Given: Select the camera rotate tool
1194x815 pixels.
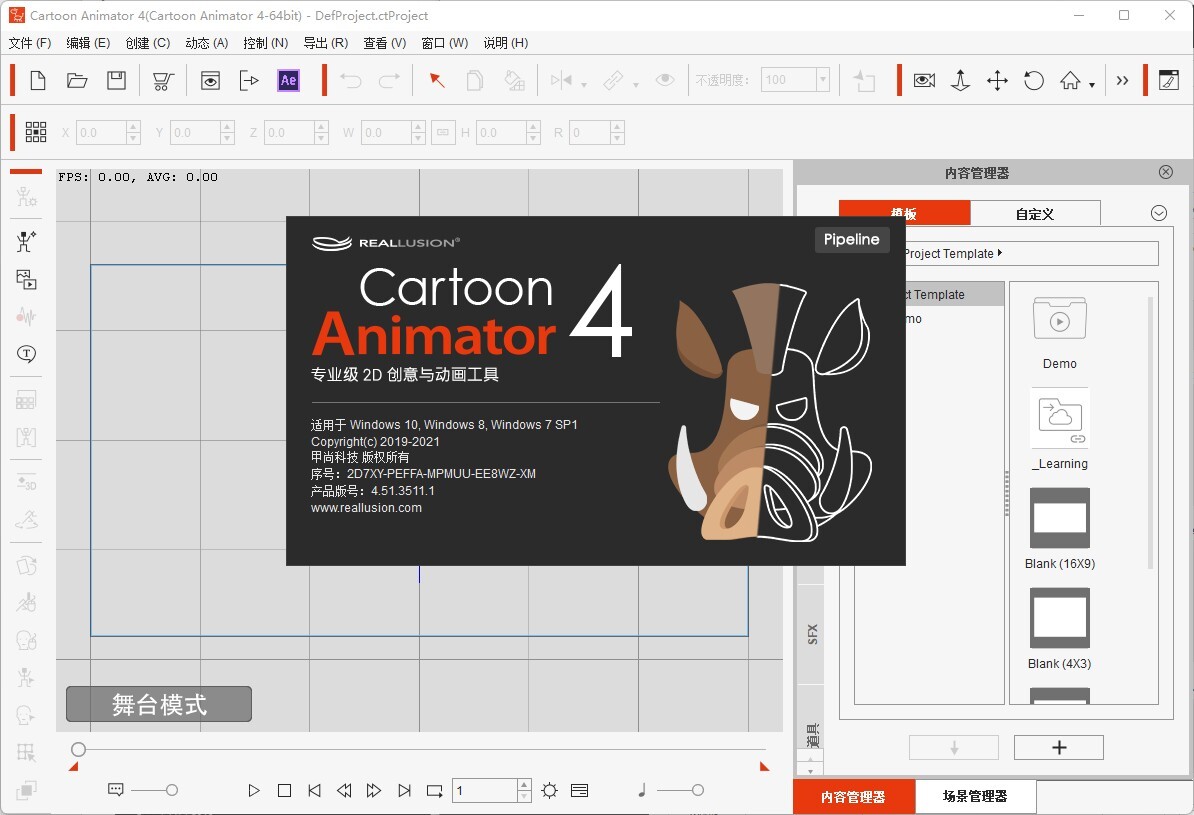Looking at the screenshot, I should [1033, 80].
